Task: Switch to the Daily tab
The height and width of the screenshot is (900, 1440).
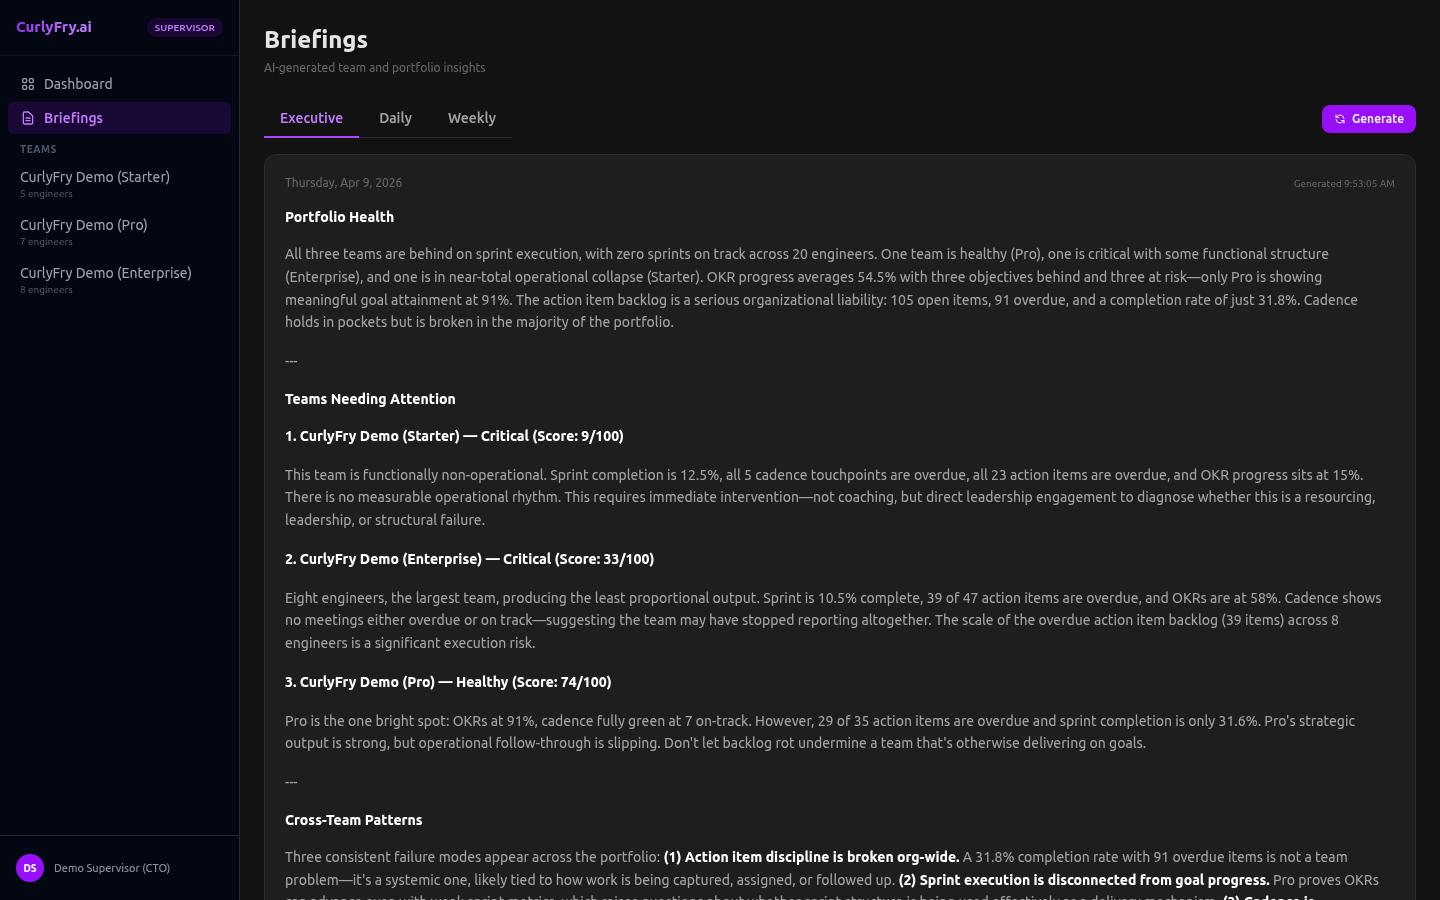Action: point(395,118)
